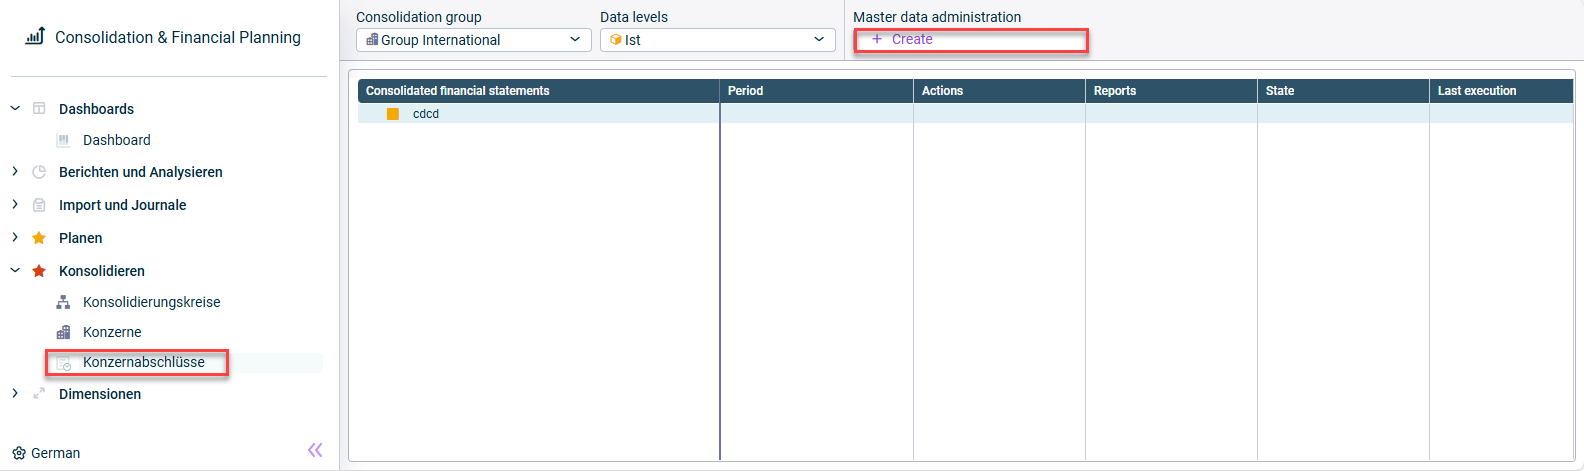Collapse the sidebar with the double-chevron icon
Viewport: 1584px width, 471px height.
tap(315, 450)
